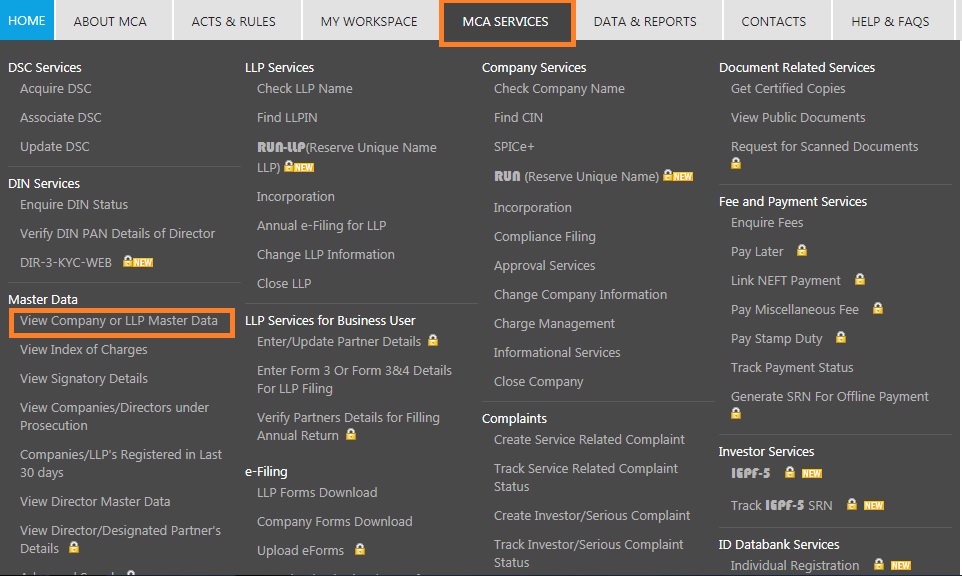Open the HOME tab
This screenshot has height=576, width=962.
click(x=26, y=20)
